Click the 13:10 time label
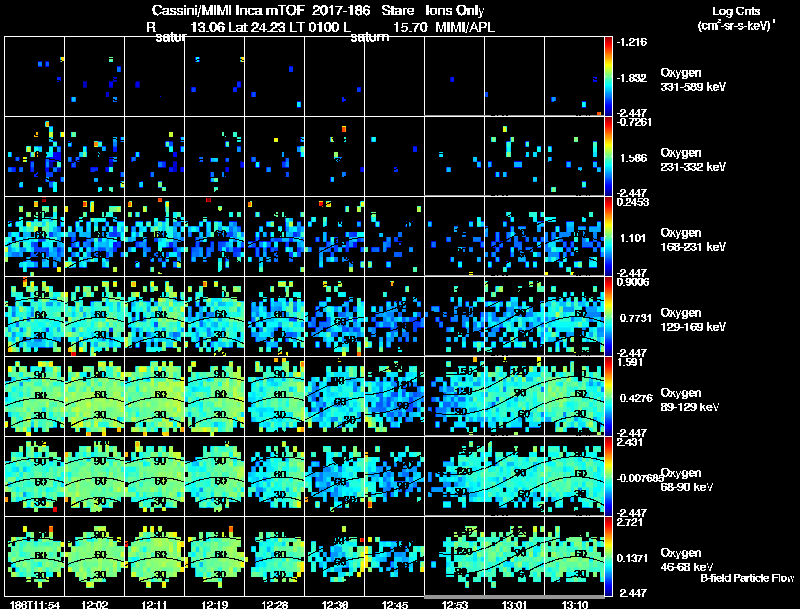 (x=575, y=605)
